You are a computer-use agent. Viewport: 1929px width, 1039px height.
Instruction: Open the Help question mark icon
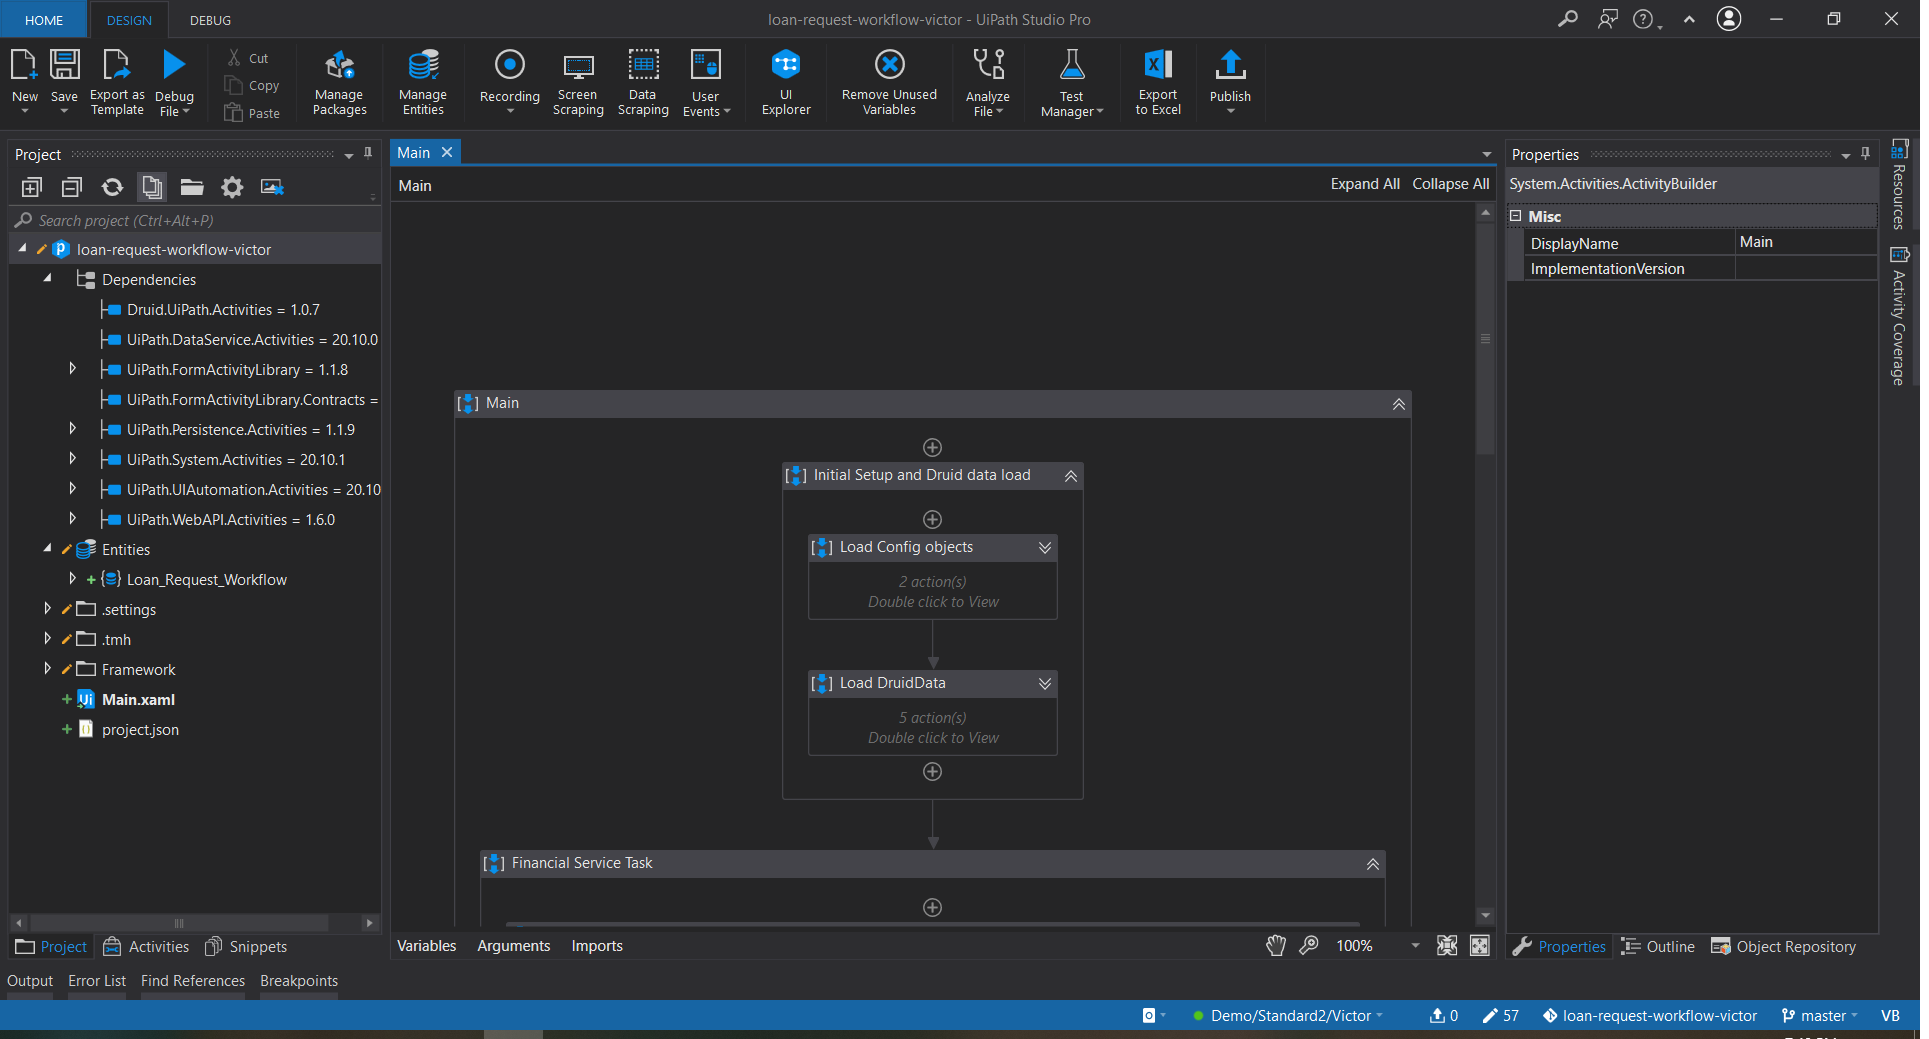1644,19
